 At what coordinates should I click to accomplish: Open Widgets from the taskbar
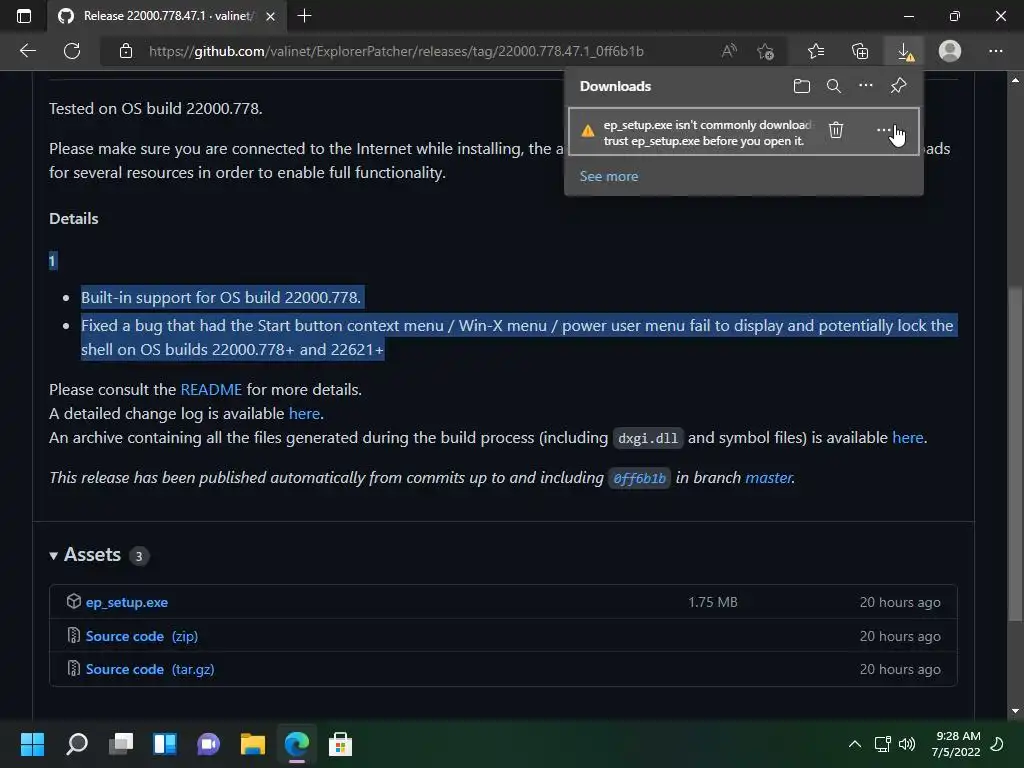click(165, 744)
